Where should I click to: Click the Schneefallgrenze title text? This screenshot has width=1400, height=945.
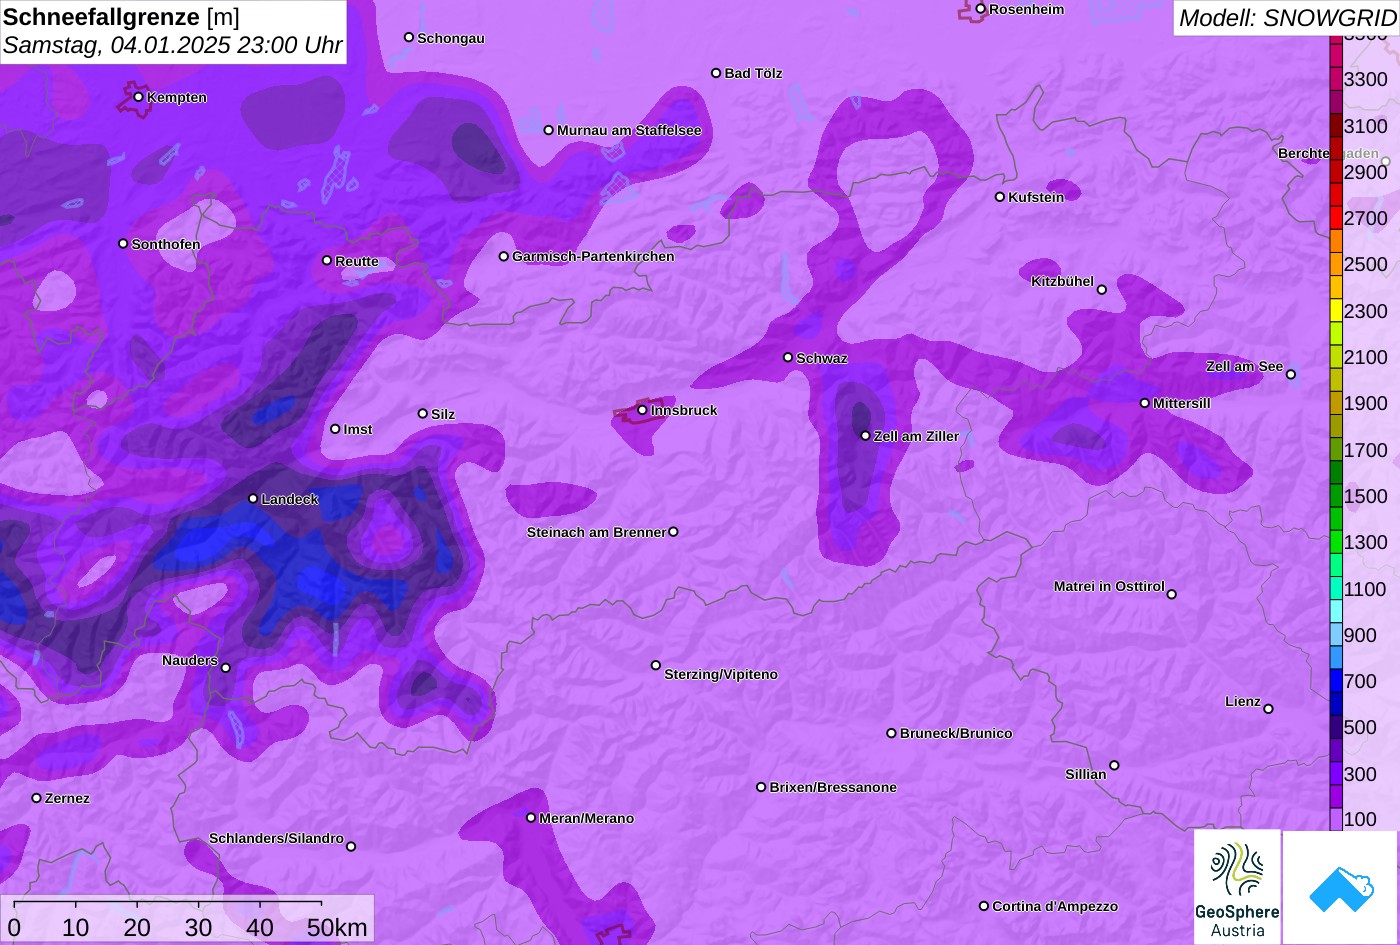[102, 17]
